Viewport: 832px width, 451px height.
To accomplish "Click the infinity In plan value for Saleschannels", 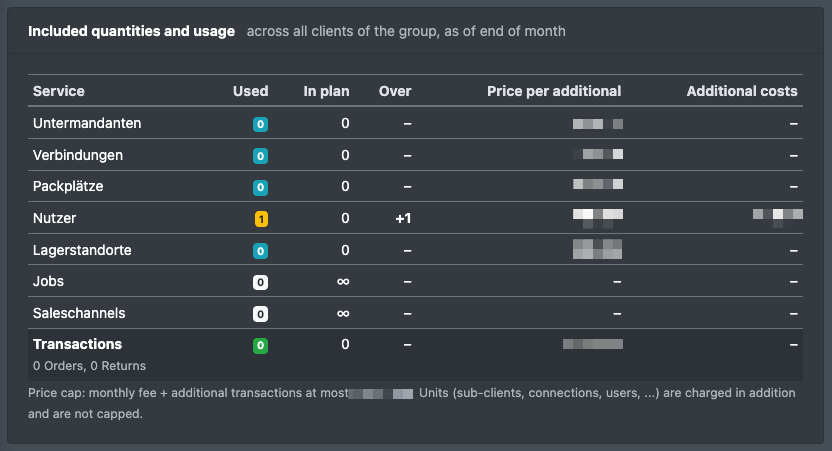I will (343, 314).
